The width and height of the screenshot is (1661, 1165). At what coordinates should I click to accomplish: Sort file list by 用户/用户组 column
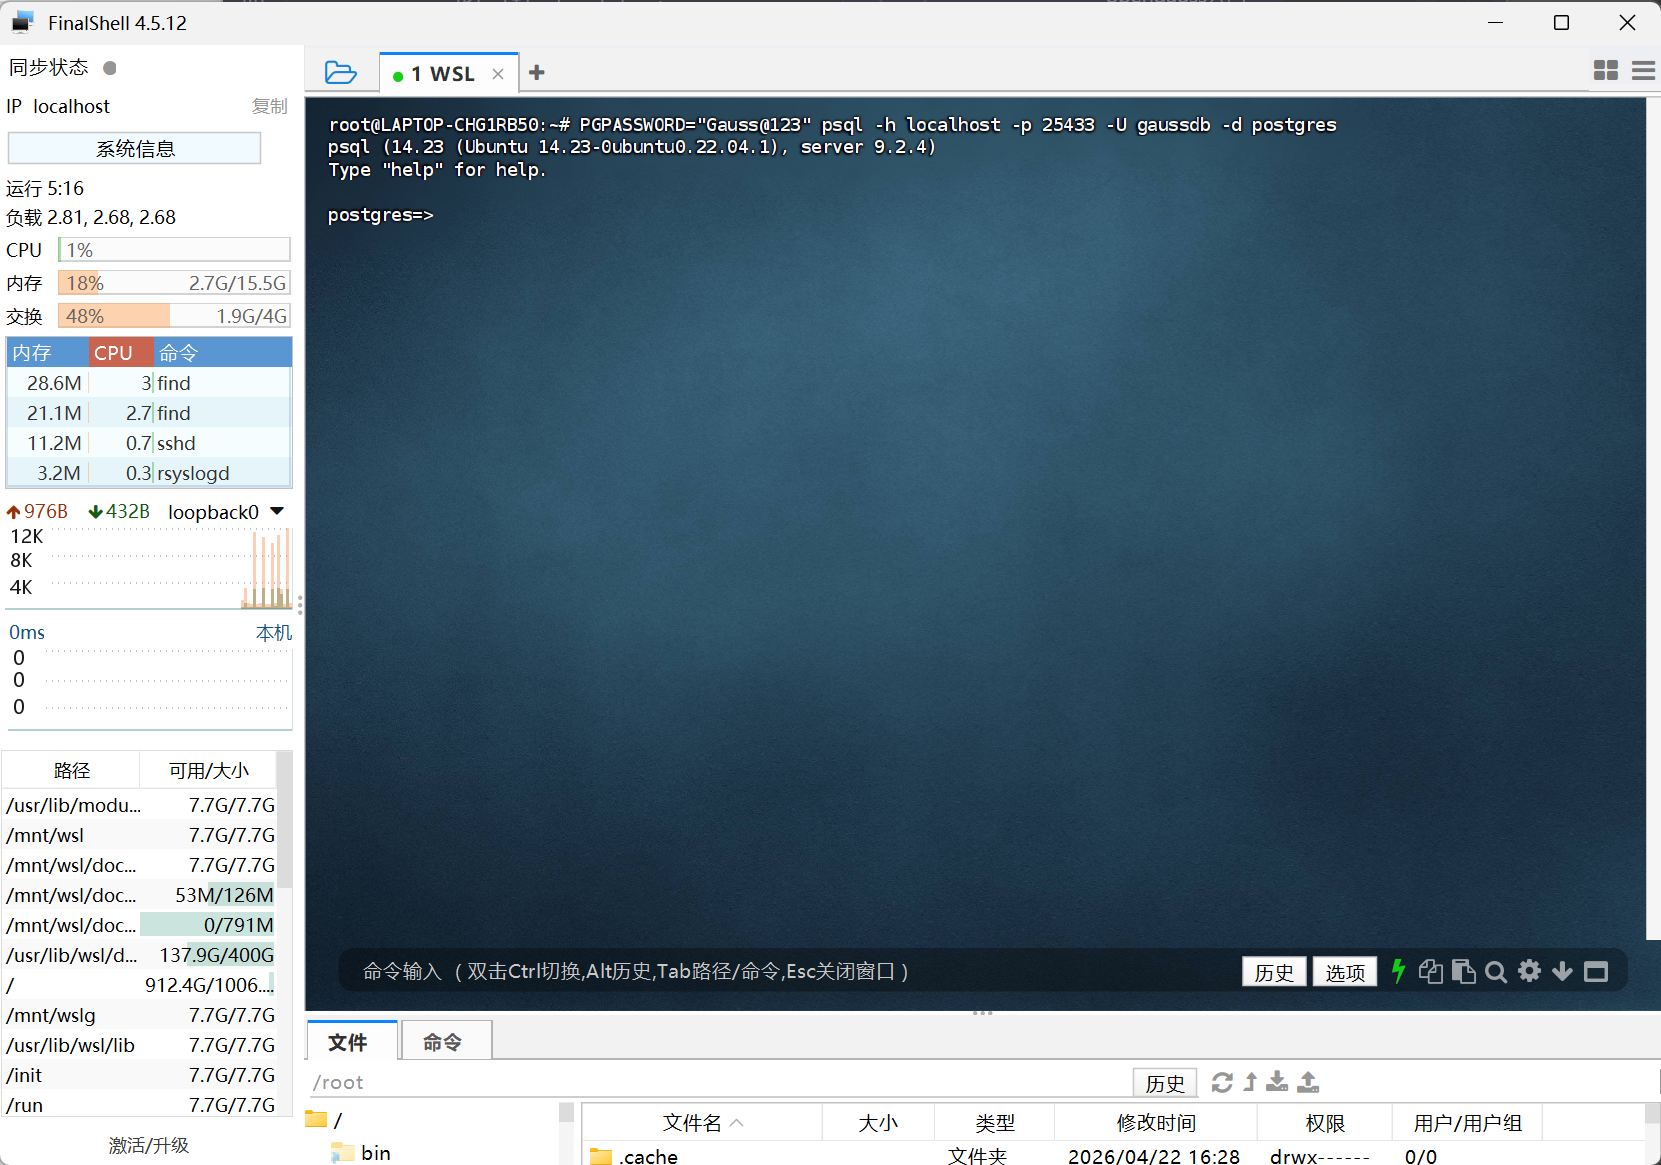[1467, 1123]
